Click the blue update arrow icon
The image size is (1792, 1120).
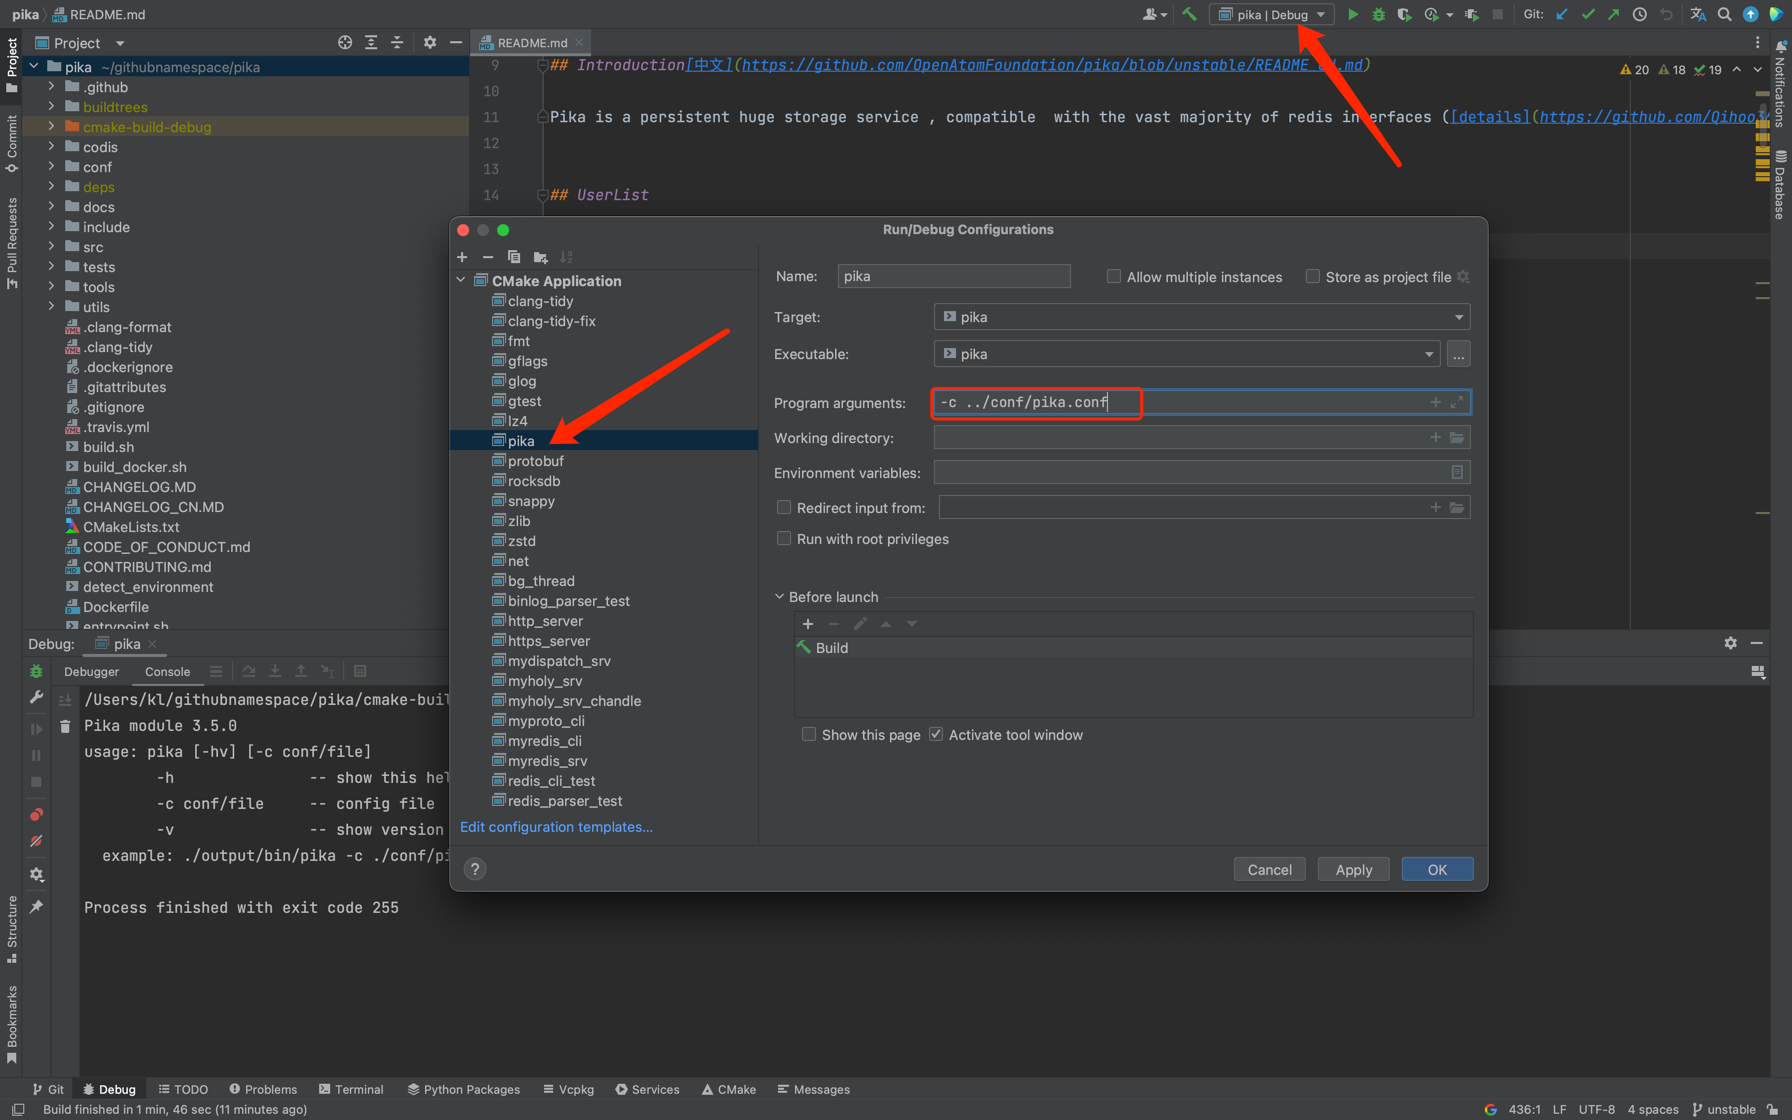point(1750,14)
